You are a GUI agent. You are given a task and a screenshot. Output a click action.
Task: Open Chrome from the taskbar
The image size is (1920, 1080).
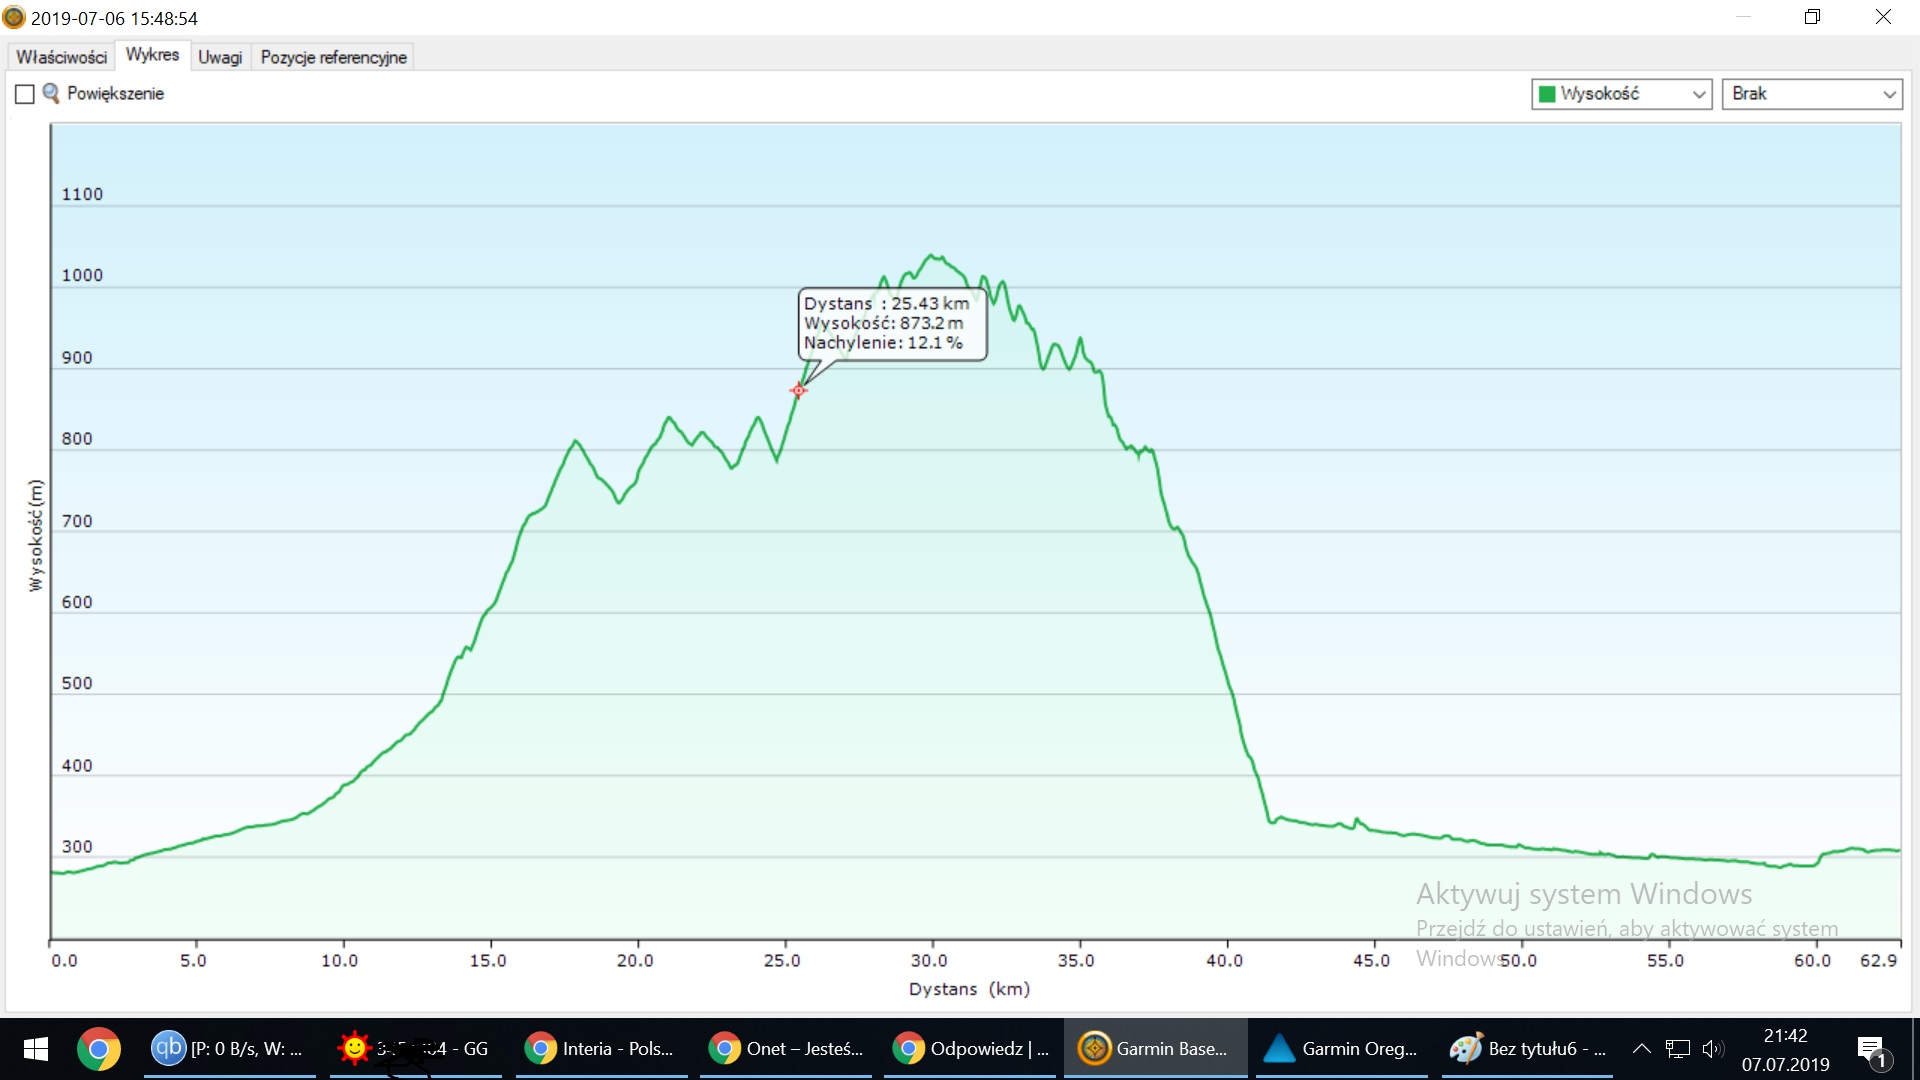98,1048
